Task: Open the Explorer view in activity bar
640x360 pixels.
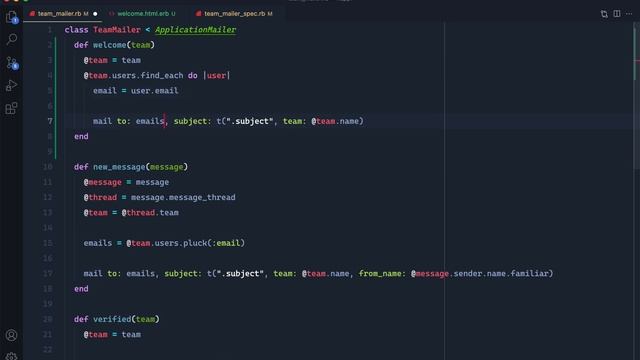Action: click(x=11, y=17)
